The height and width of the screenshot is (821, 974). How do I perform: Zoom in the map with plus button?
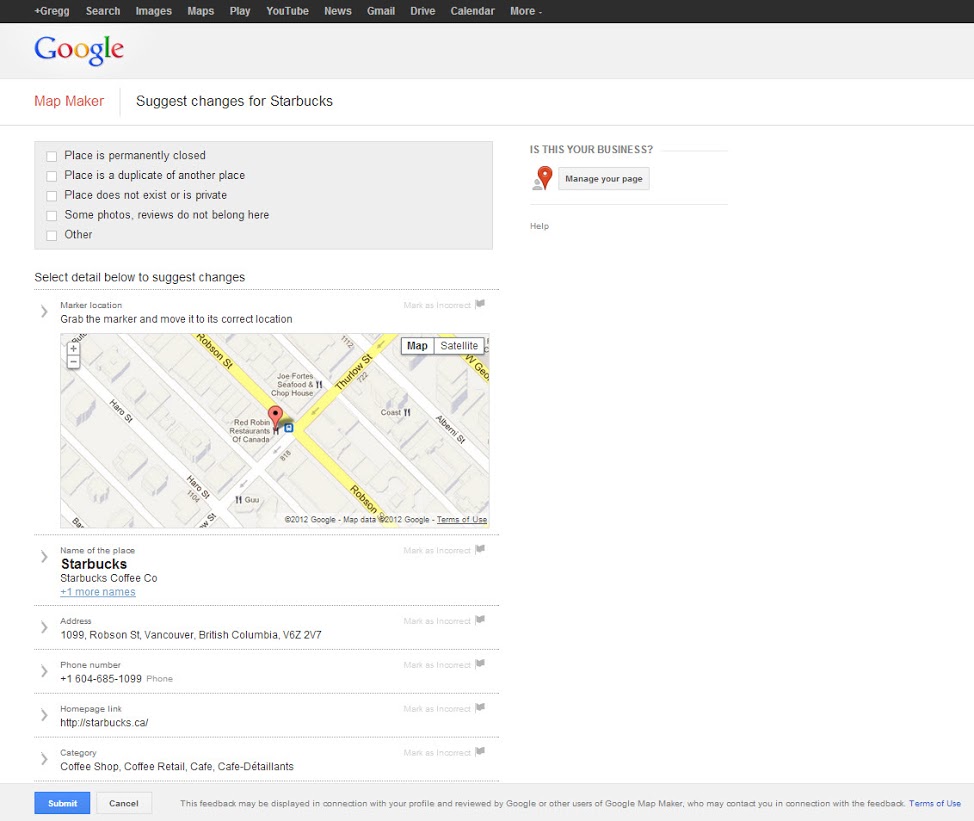73,348
